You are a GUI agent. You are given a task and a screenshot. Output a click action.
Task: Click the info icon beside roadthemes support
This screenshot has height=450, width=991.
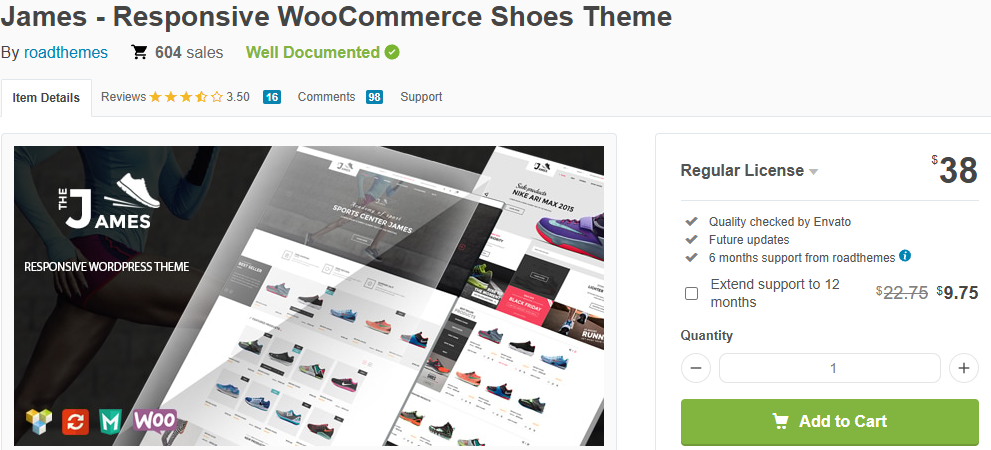point(905,256)
